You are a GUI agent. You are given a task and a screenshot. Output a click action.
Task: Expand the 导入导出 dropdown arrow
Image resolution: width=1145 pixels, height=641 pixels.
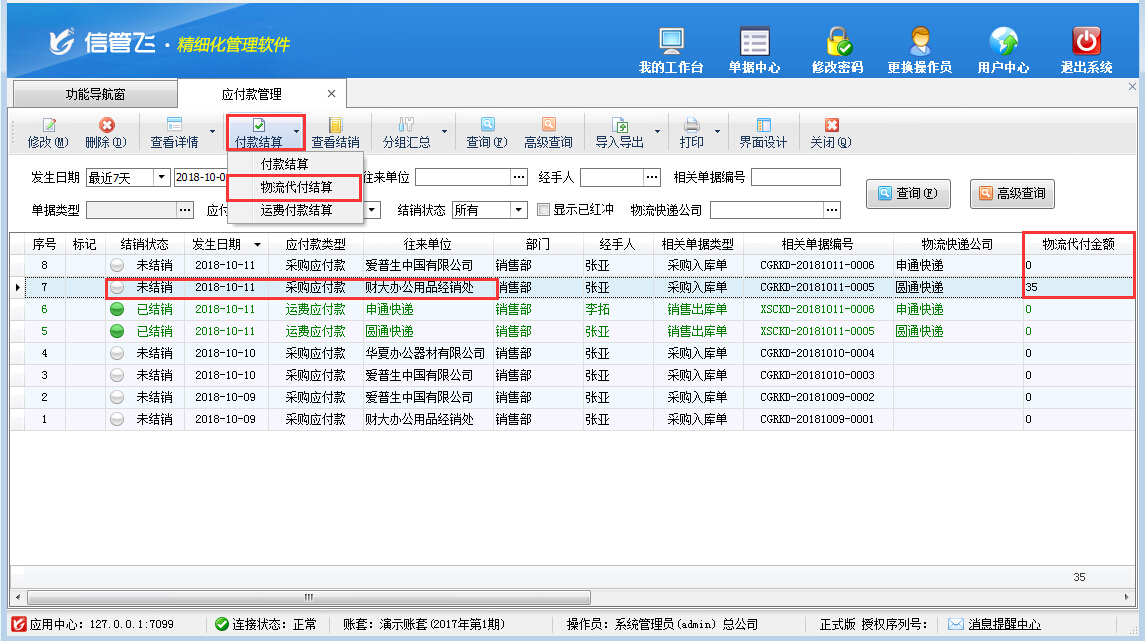(657, 132)
